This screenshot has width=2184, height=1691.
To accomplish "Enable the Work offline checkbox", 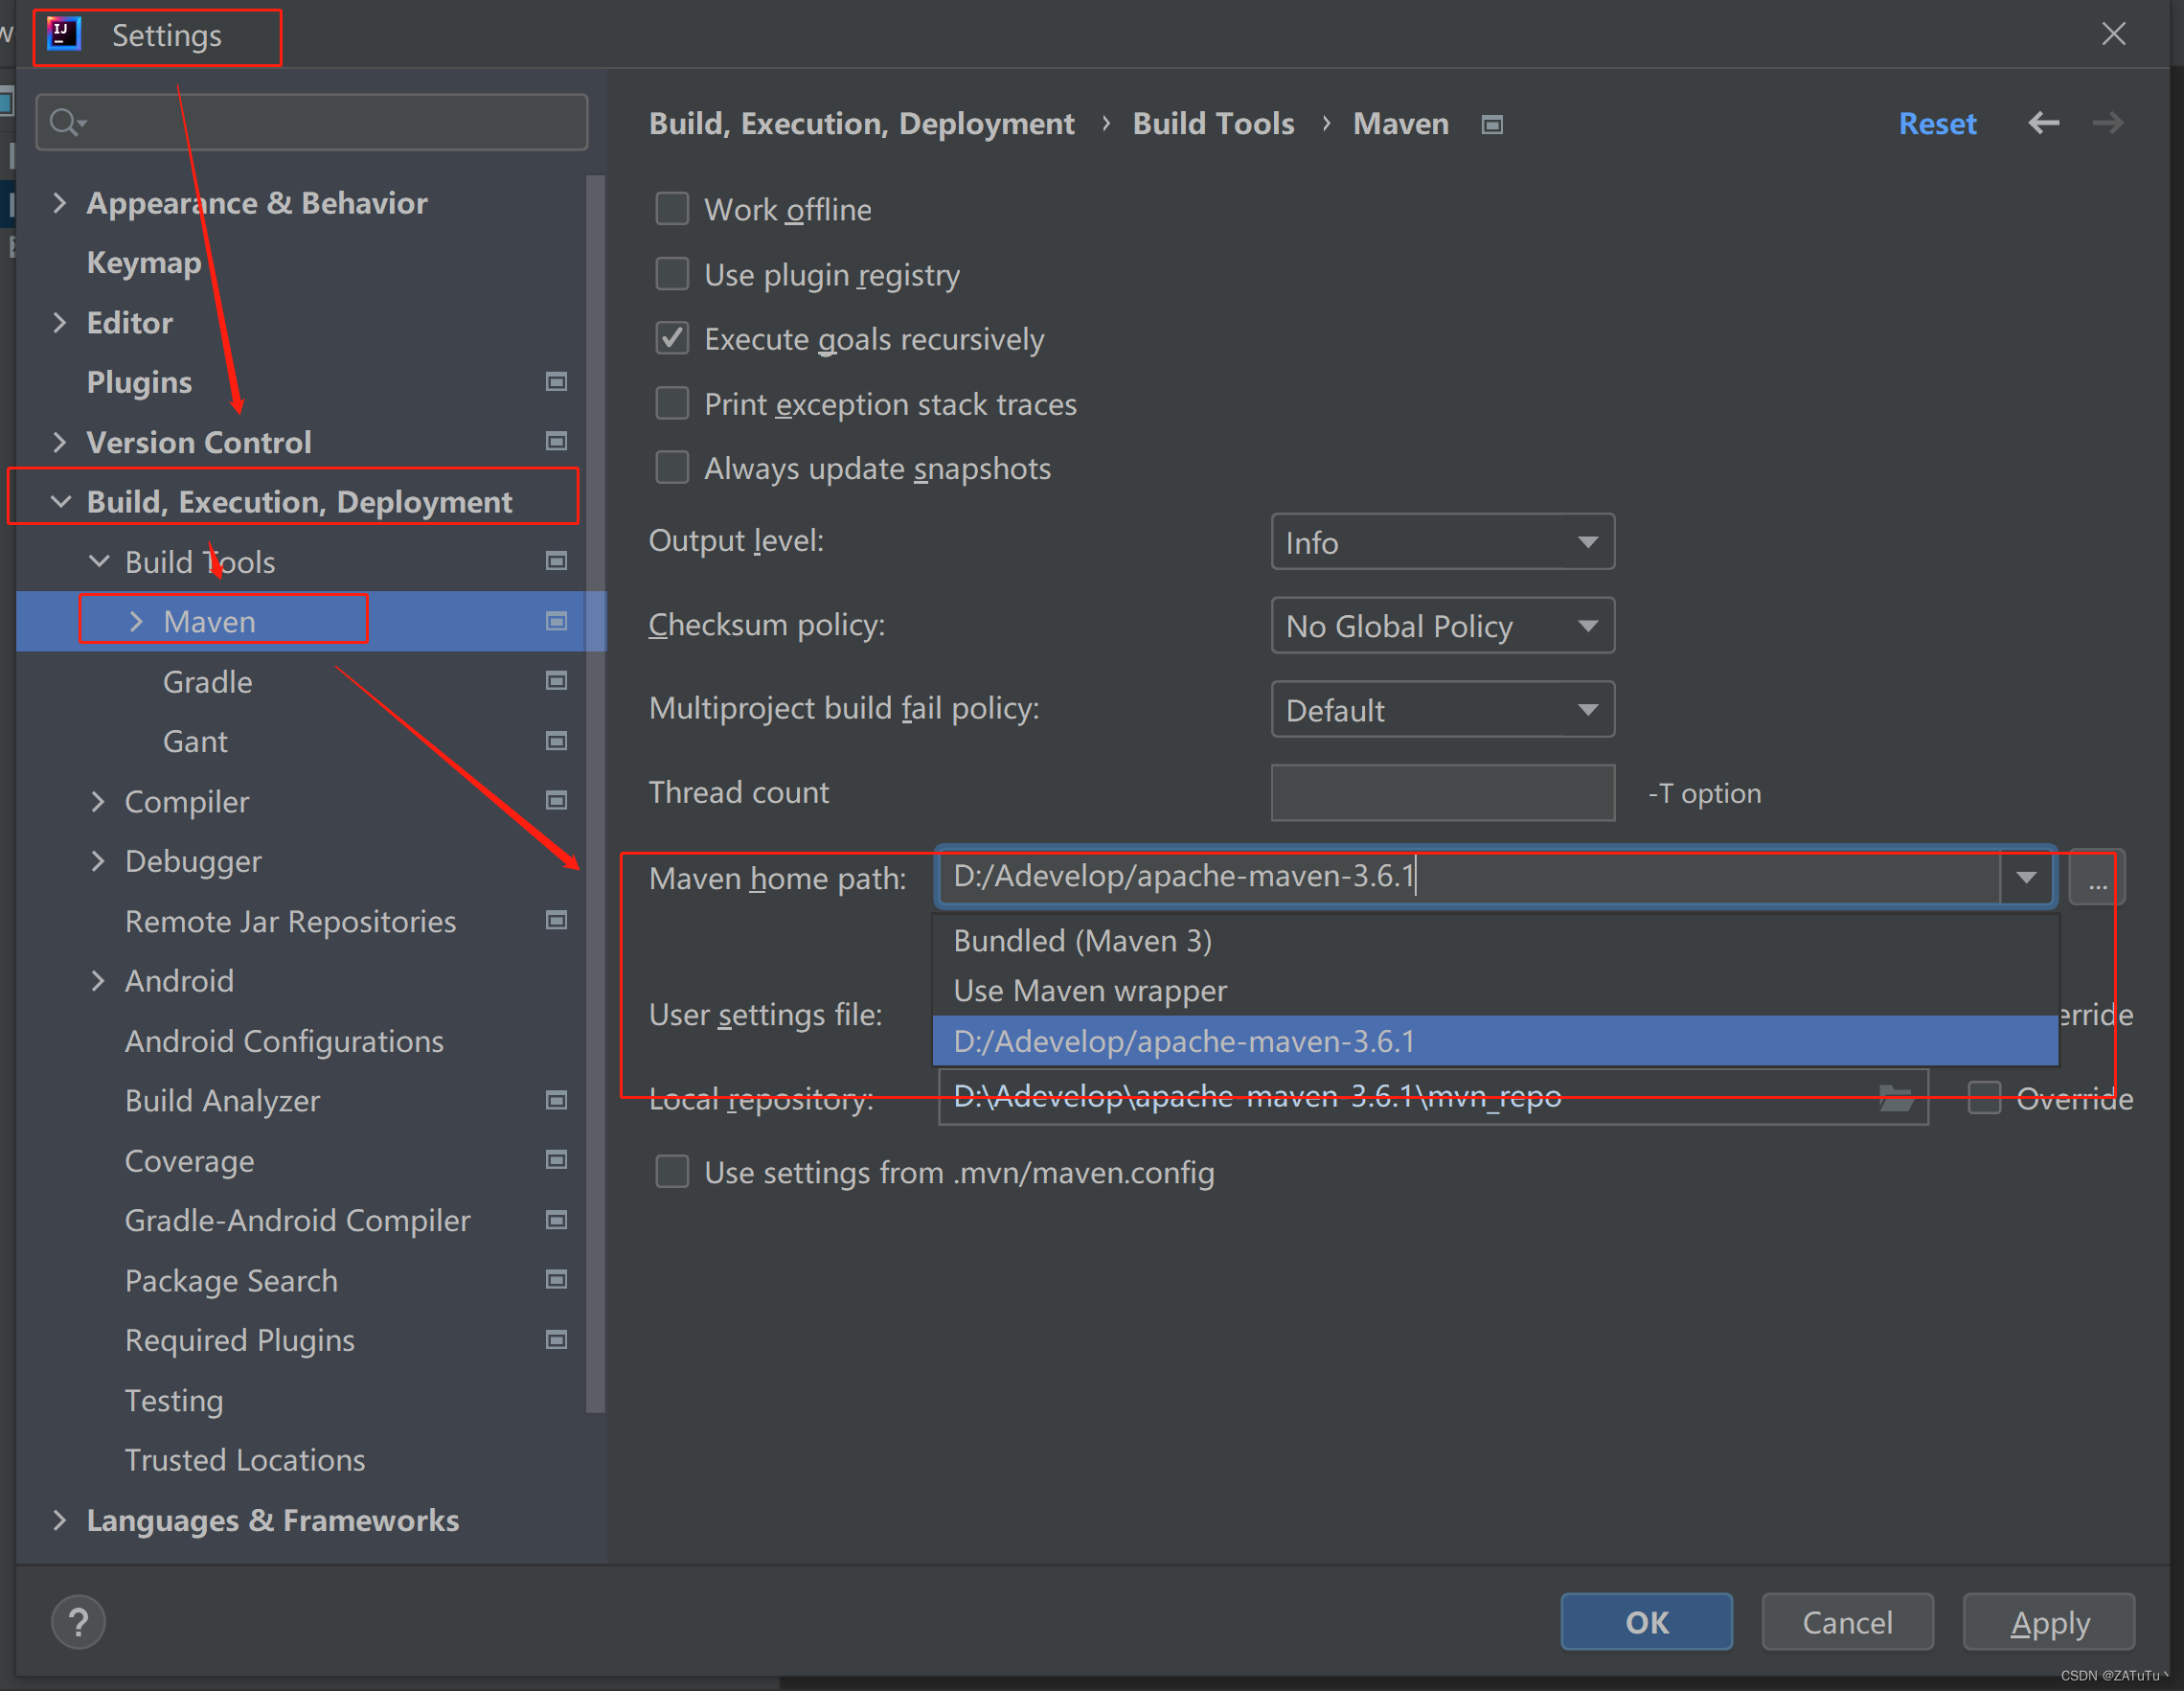I will 672,209.
